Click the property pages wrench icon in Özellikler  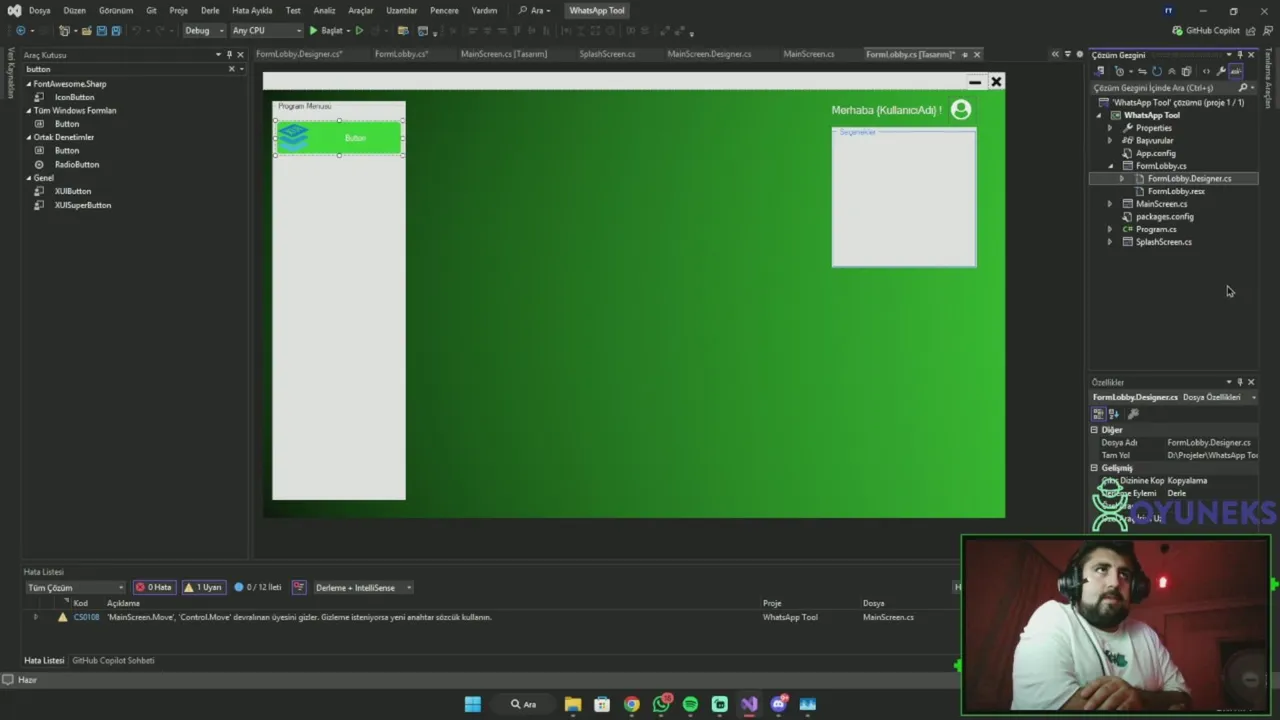(x=1133, y=414)
